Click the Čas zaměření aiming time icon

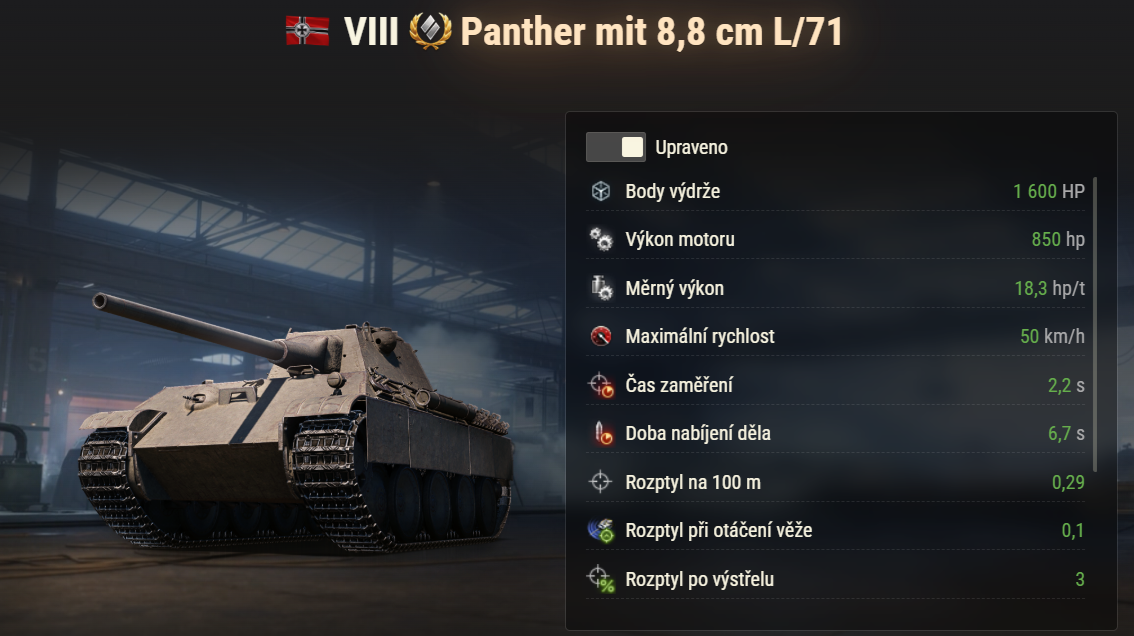(x=601, y=385)
